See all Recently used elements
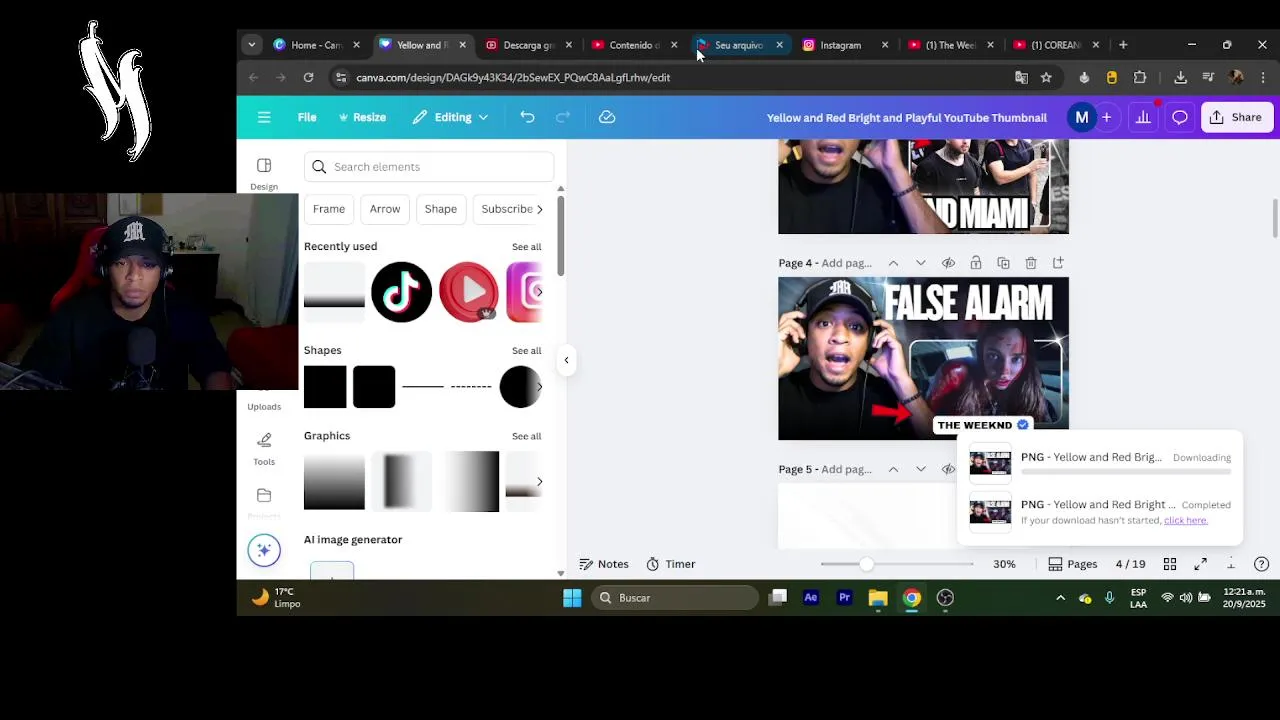The height and width of the screenshot is (720, 1280). coord(526,247)
